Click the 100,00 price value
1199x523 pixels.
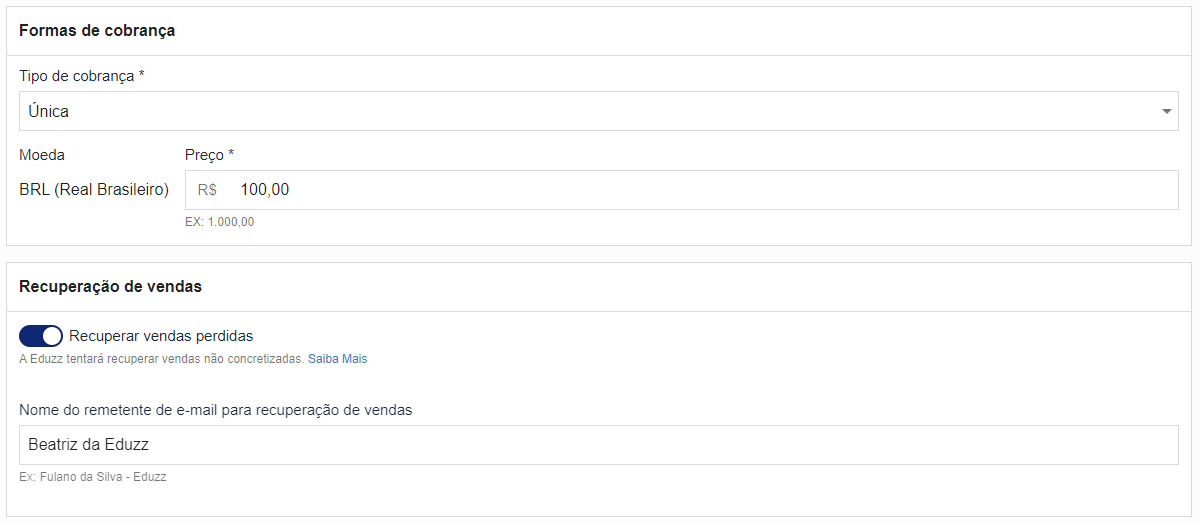coord(265,190)
